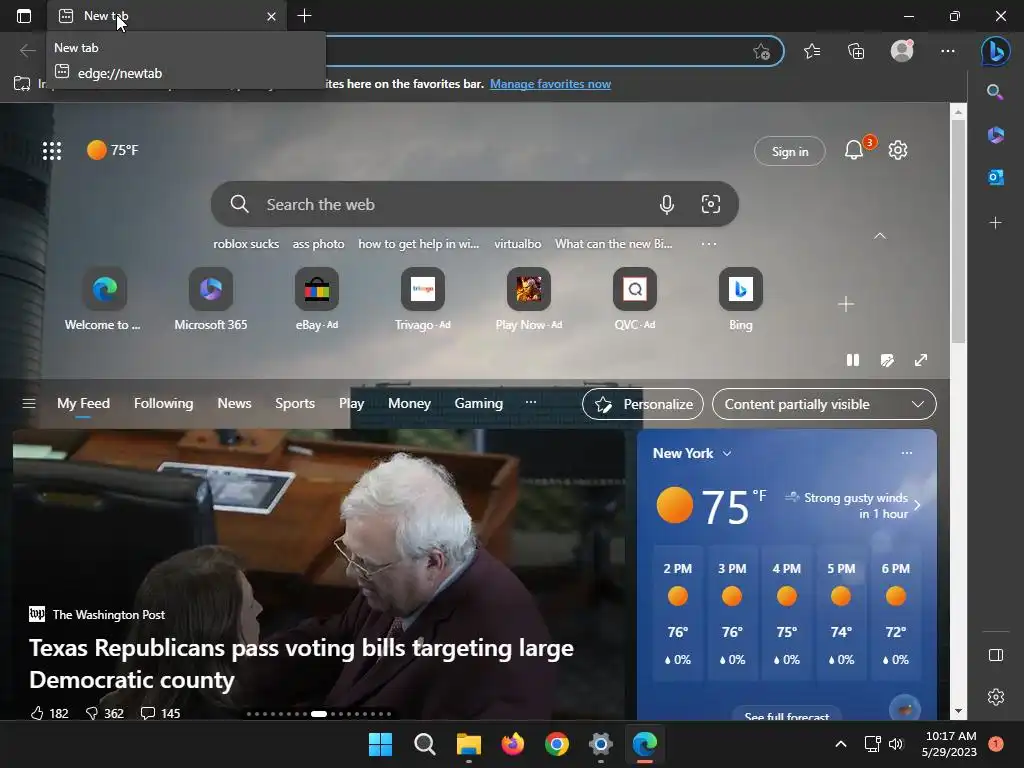Open the article's 145 comments

click(x=161, y=713)
